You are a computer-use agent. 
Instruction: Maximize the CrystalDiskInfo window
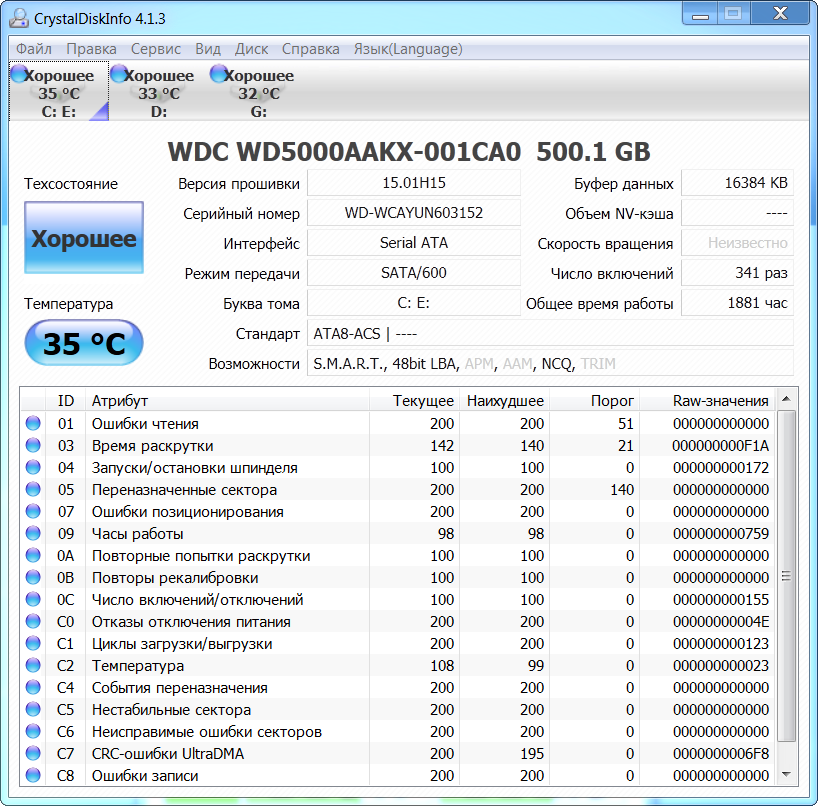point(734,14)
